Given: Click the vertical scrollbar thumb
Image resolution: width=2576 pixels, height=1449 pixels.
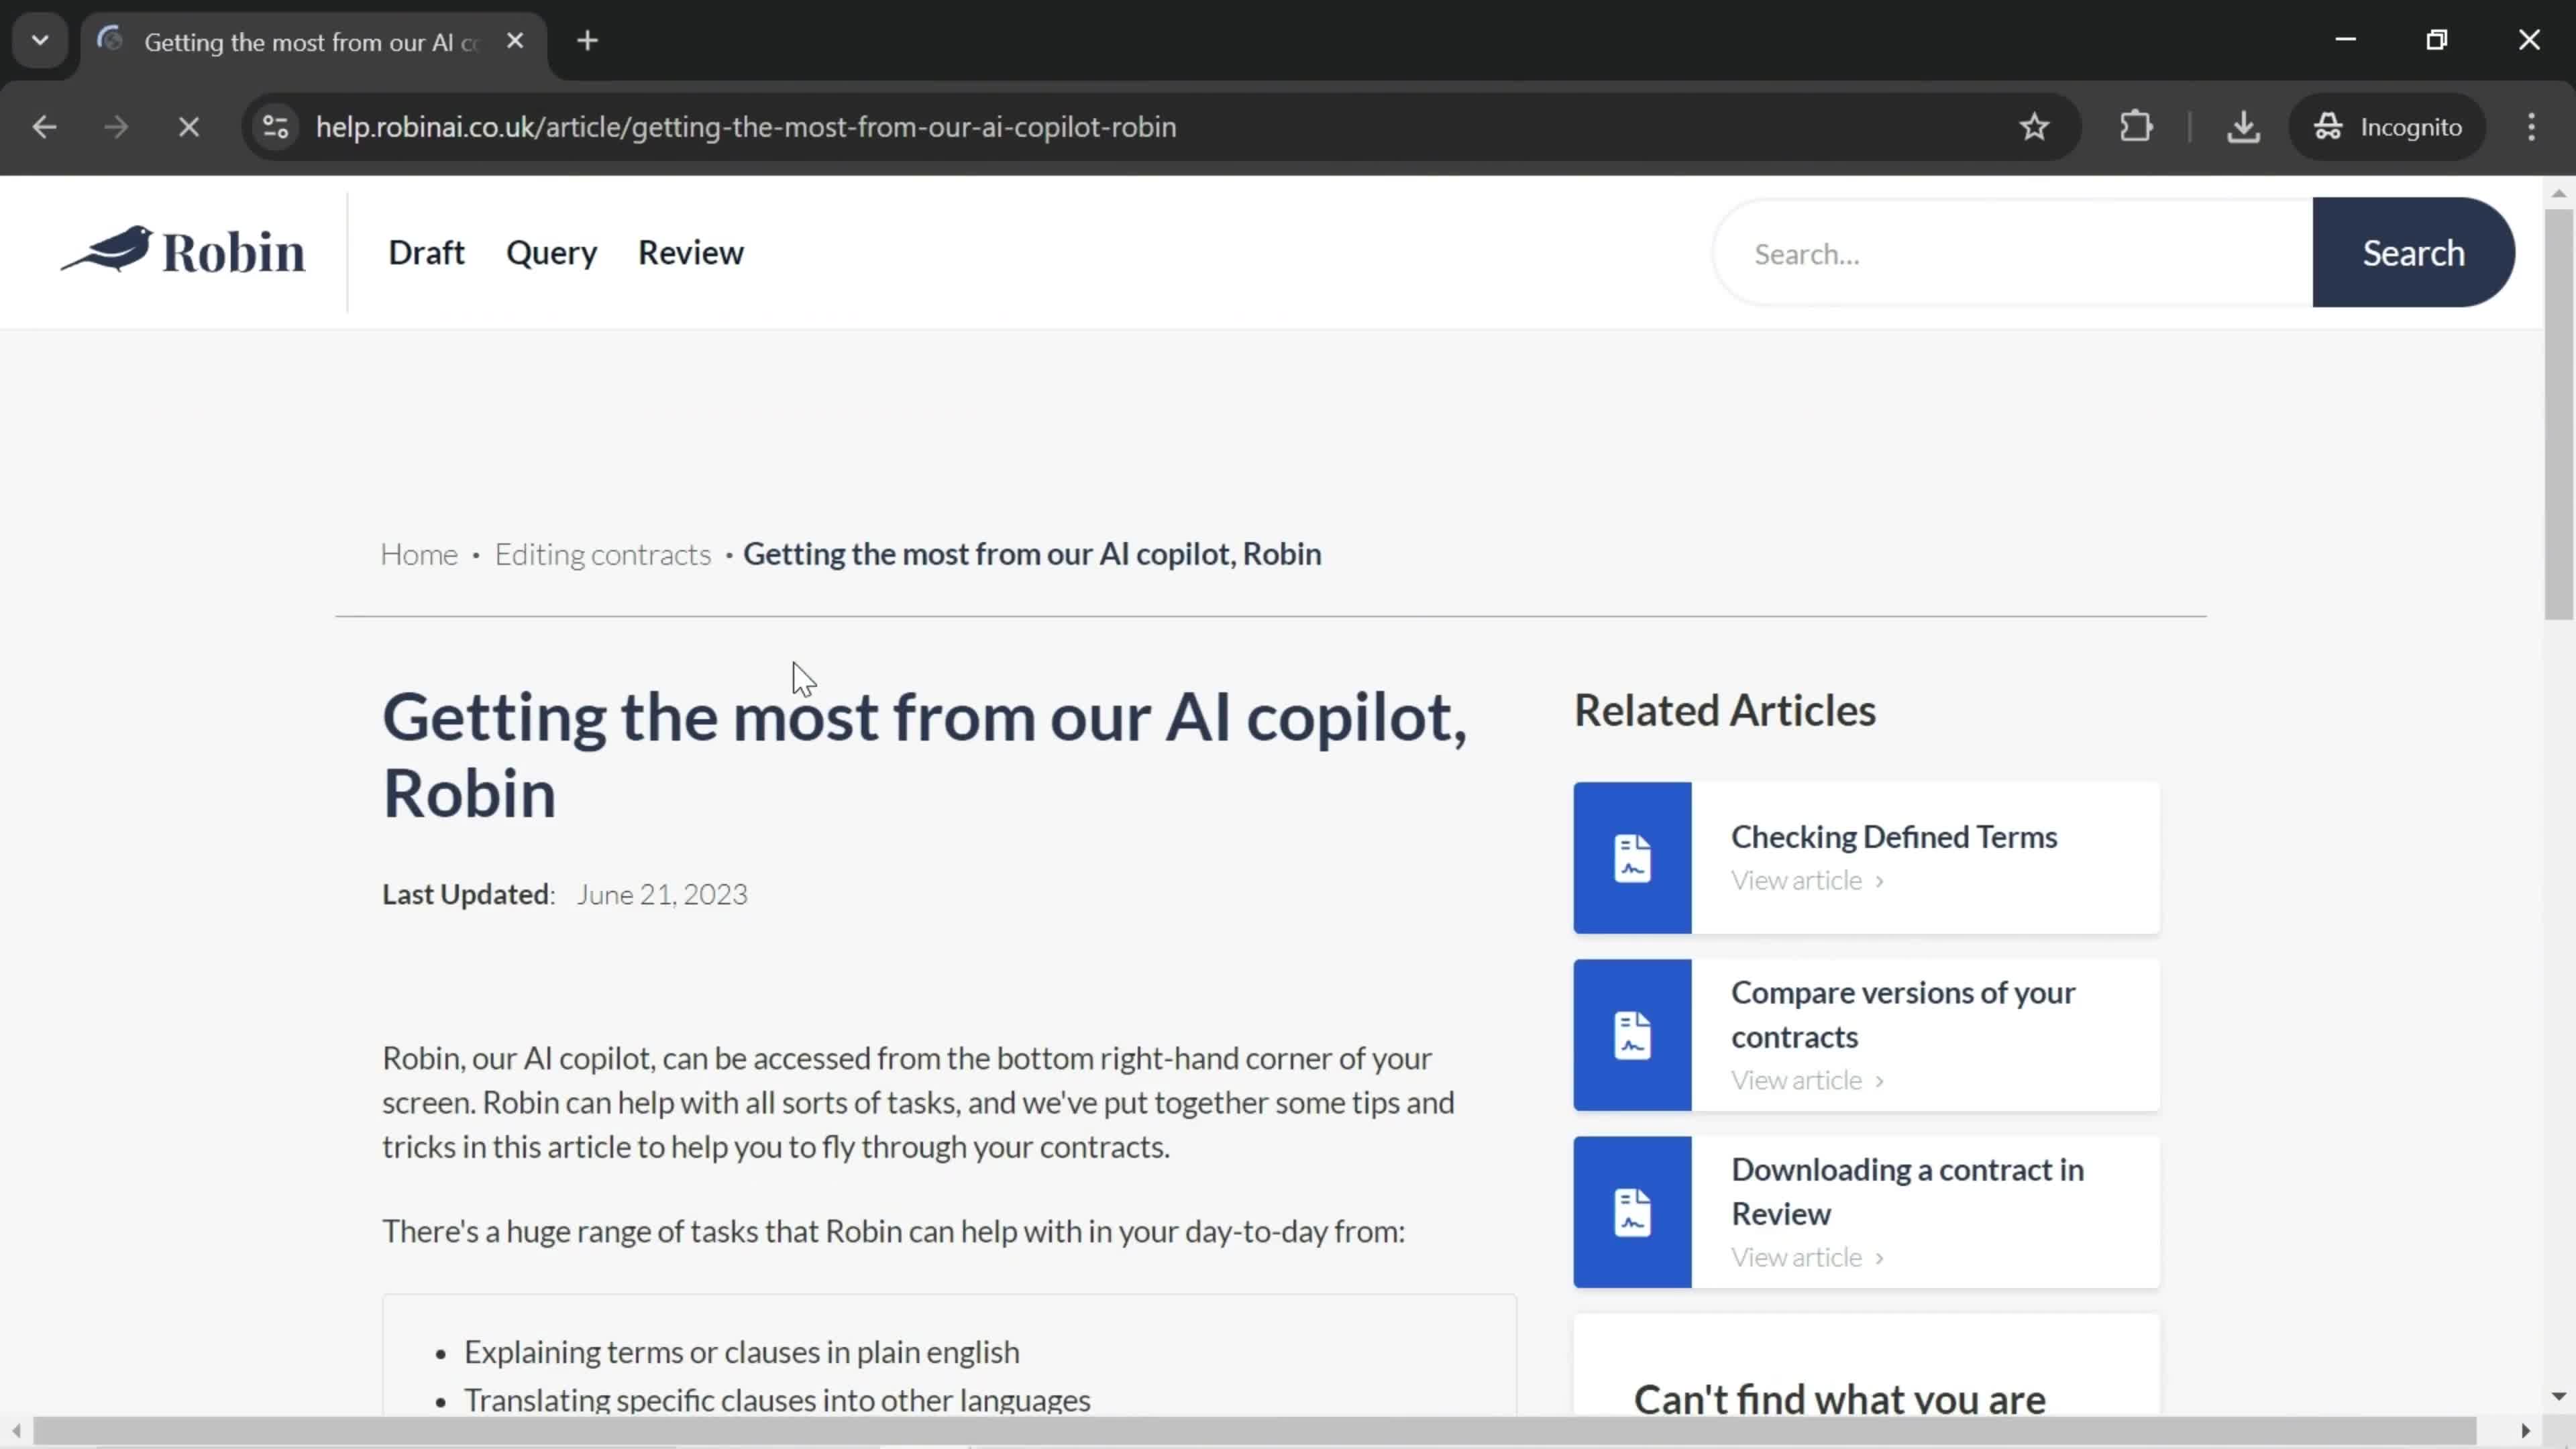Looking at the screenshot, I should pos(2559,414).
